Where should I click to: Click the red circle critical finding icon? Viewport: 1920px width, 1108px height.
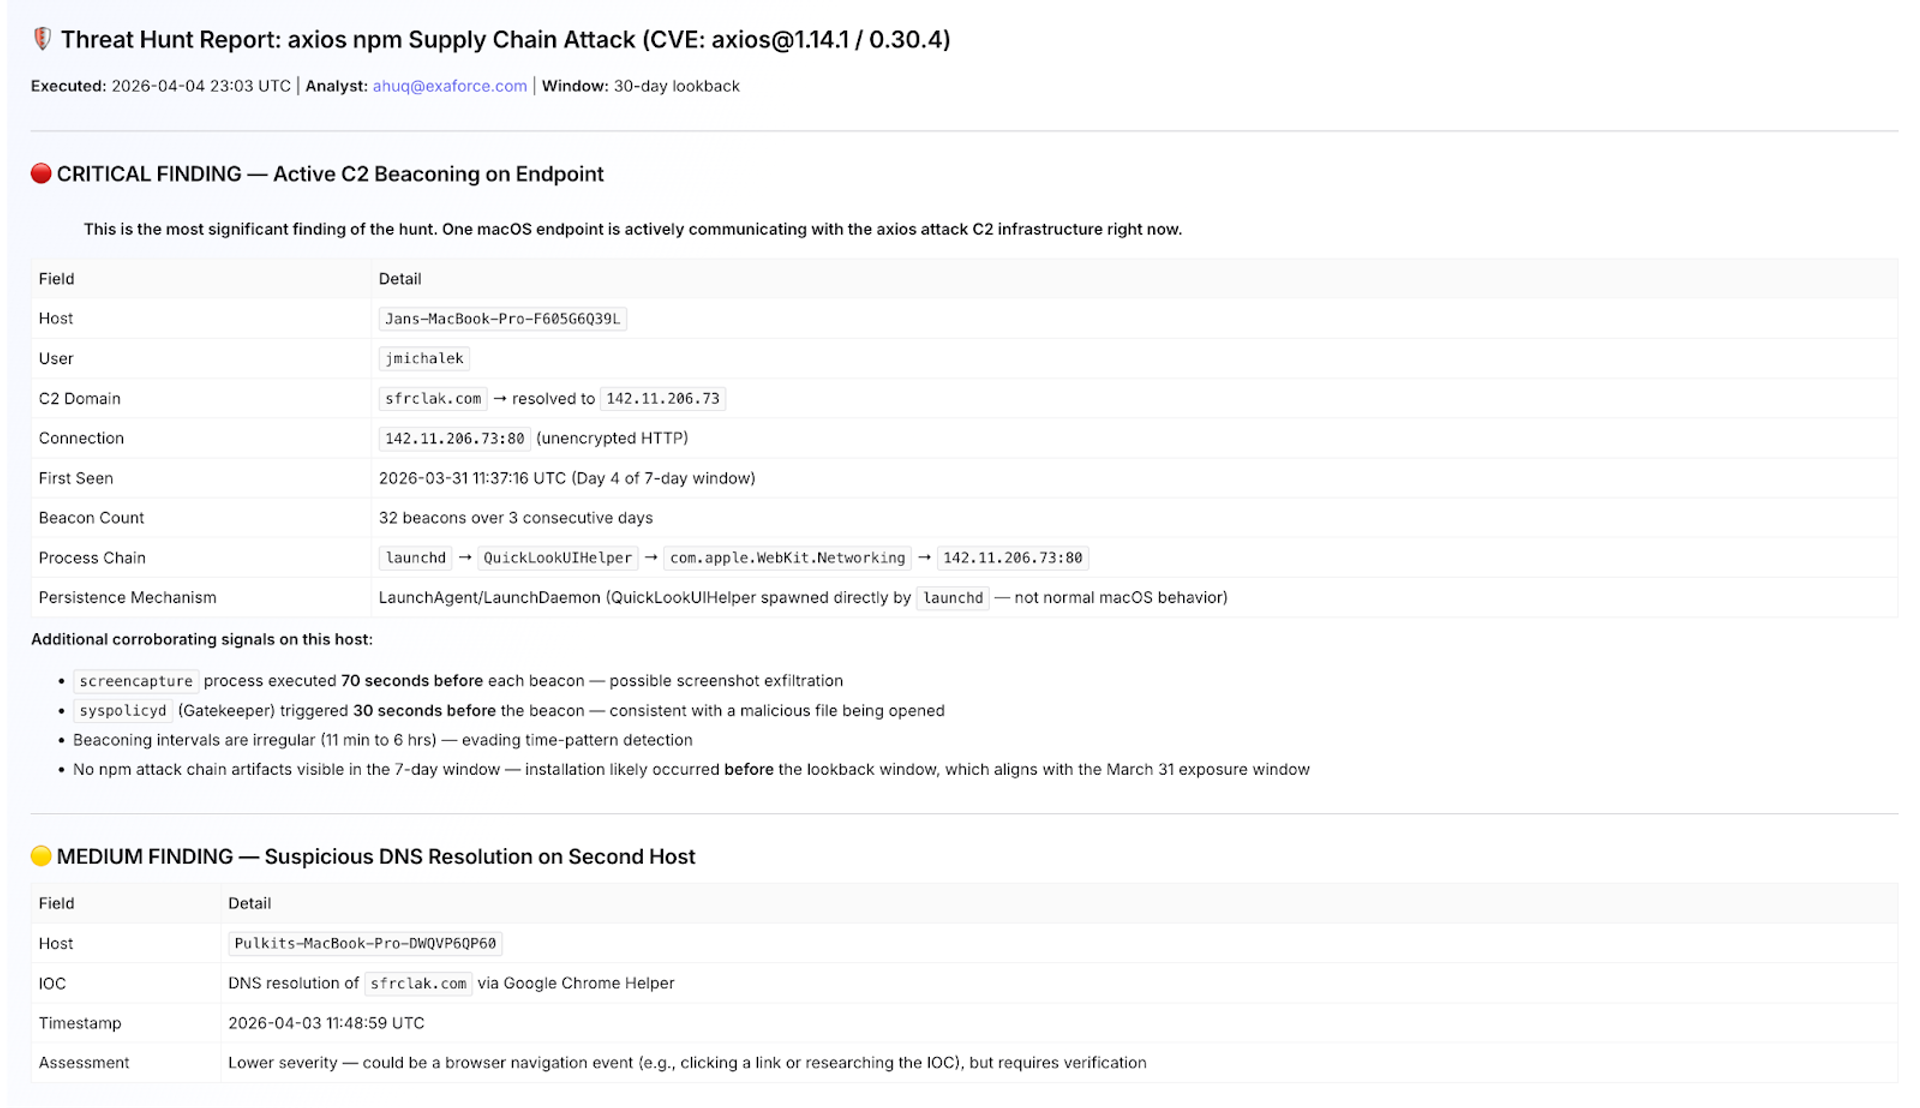[x=41, y=174]
